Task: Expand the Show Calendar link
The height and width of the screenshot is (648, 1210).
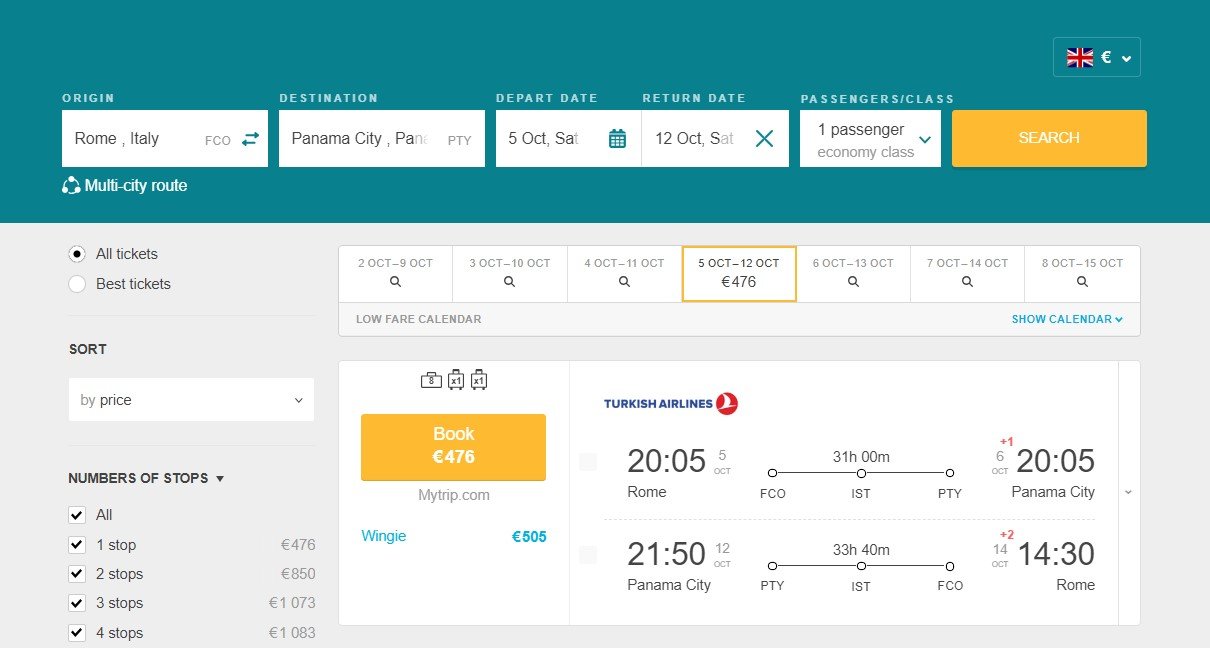Action: (x=1067, y=319)
